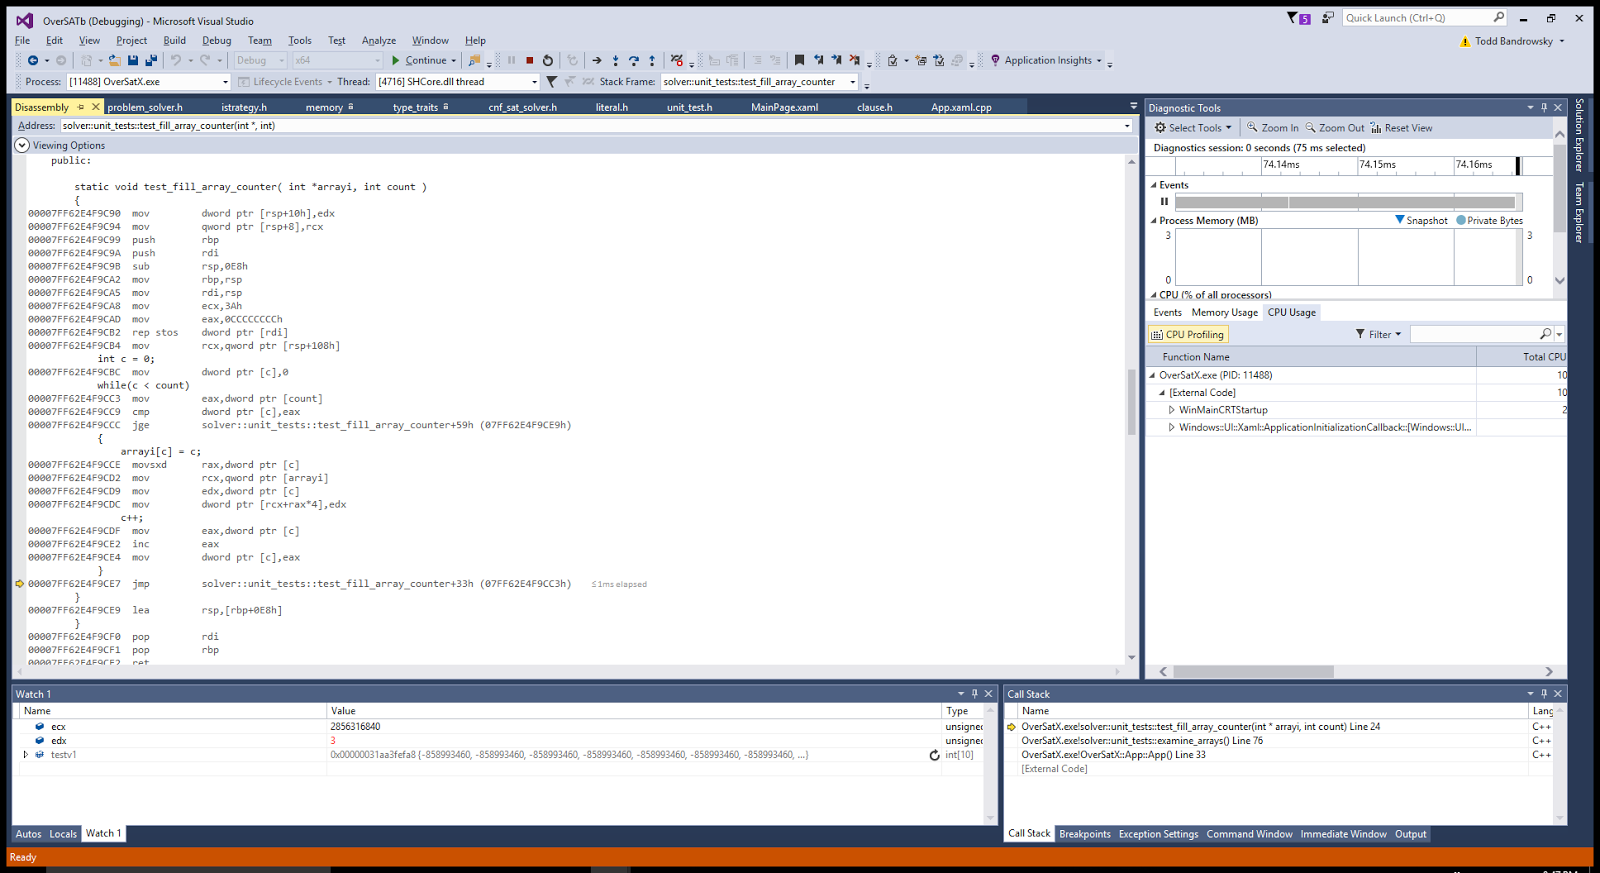Click the Disassembly vertical scrollbar thumb
The height and width of the screenshot is (873, 1600).
[x=1131, y=401]
